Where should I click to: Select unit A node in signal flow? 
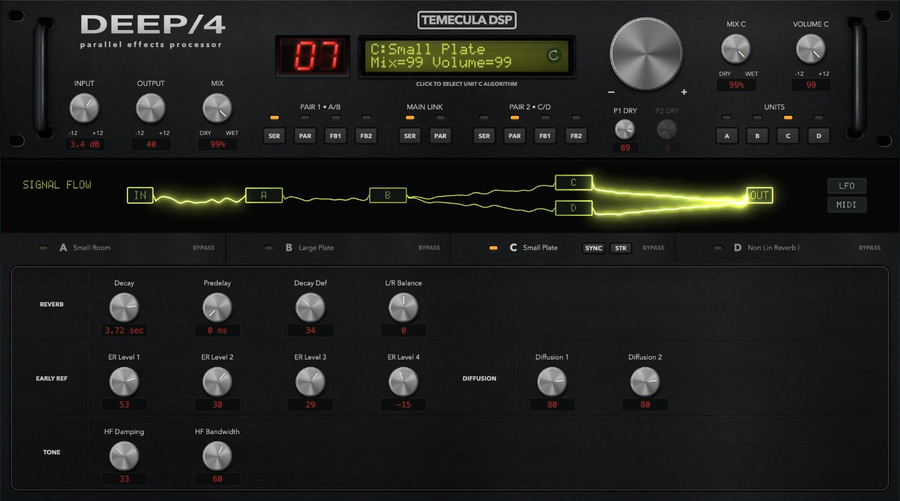[264, 195]
